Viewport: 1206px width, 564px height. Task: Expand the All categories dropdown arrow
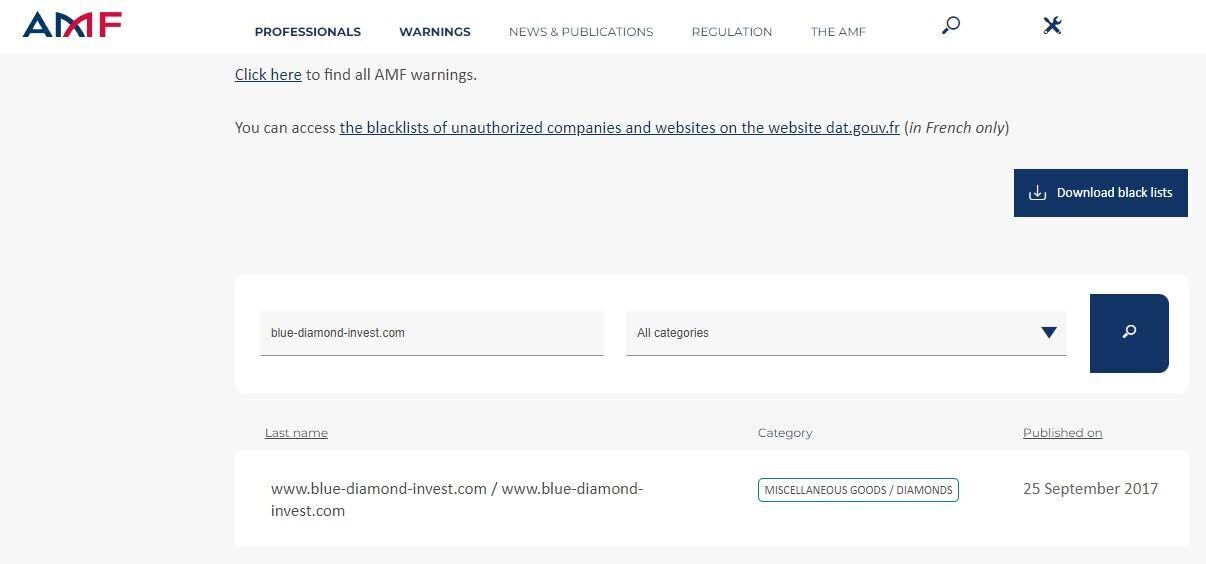point(1049,333)
